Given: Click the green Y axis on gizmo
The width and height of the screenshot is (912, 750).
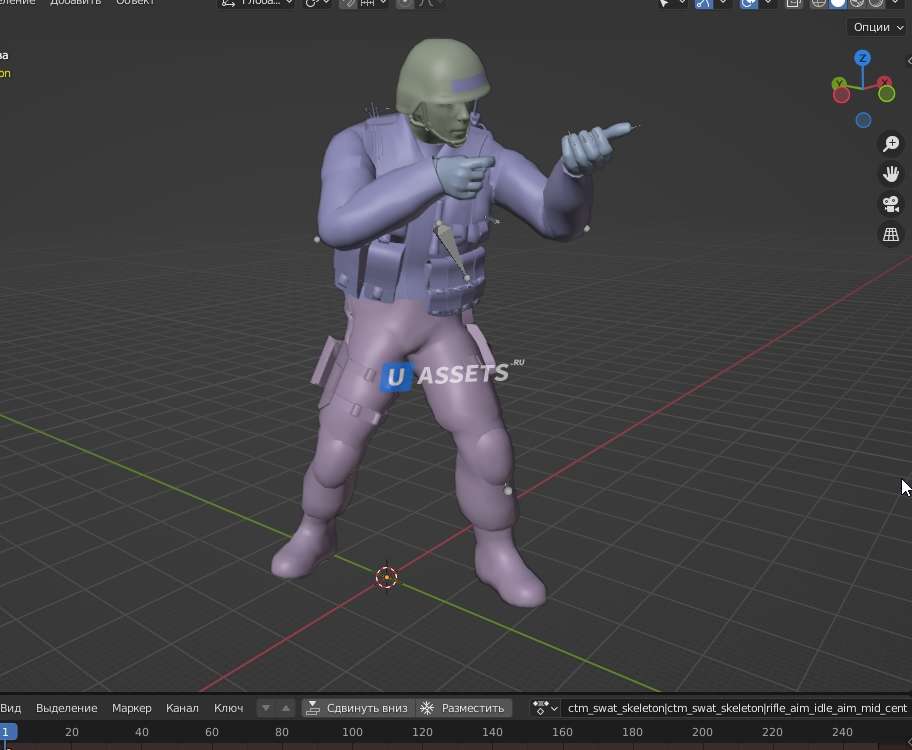Looking at the screenshot, I should pyautogui.click(x=886, y=94).
